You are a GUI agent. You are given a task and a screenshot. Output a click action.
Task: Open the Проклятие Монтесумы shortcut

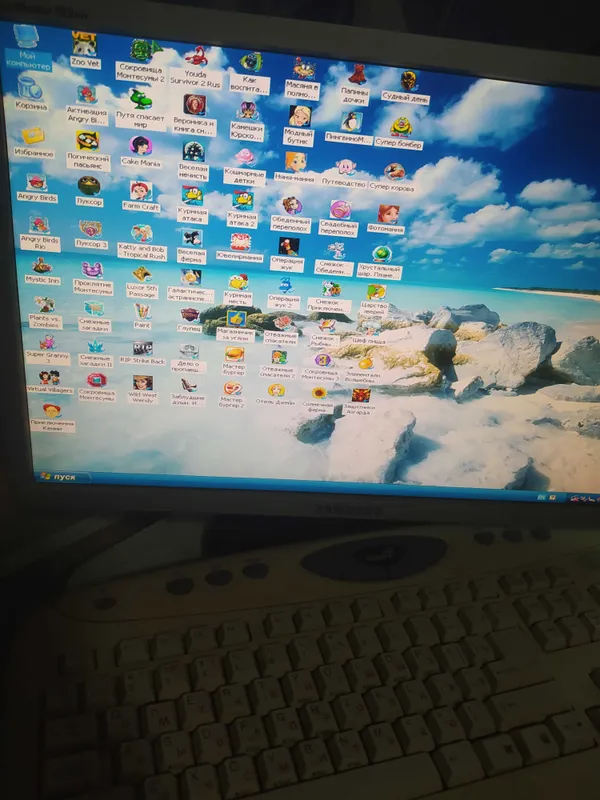pyautogui.click(x=93, y=279)
